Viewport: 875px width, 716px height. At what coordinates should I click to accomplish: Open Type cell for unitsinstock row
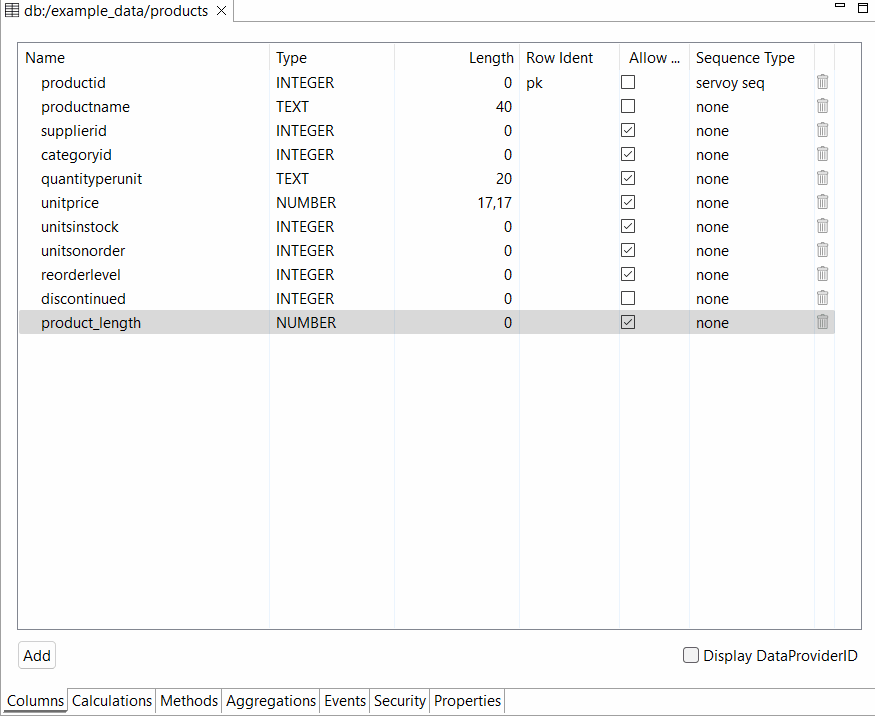[330, 227]
